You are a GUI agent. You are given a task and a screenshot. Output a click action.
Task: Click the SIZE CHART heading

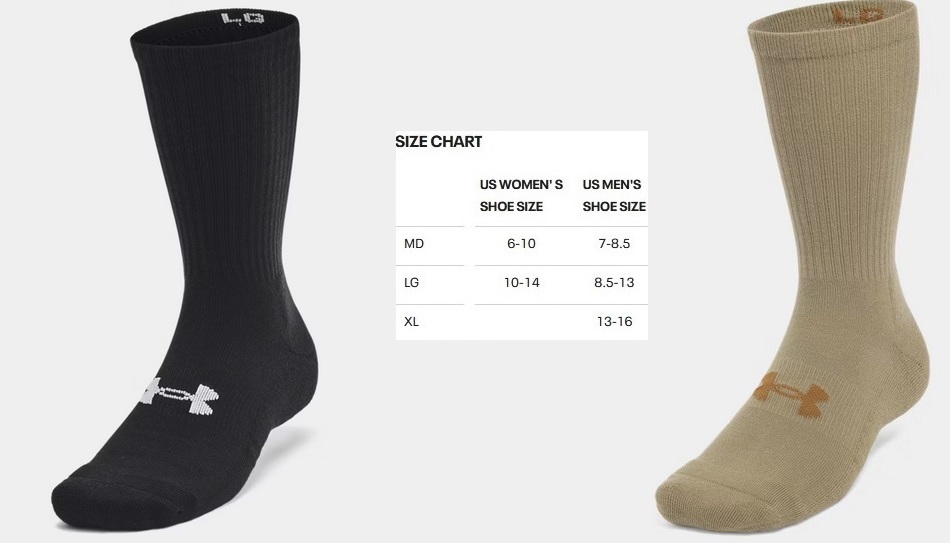pyautogui.click(x=439, y=142)
